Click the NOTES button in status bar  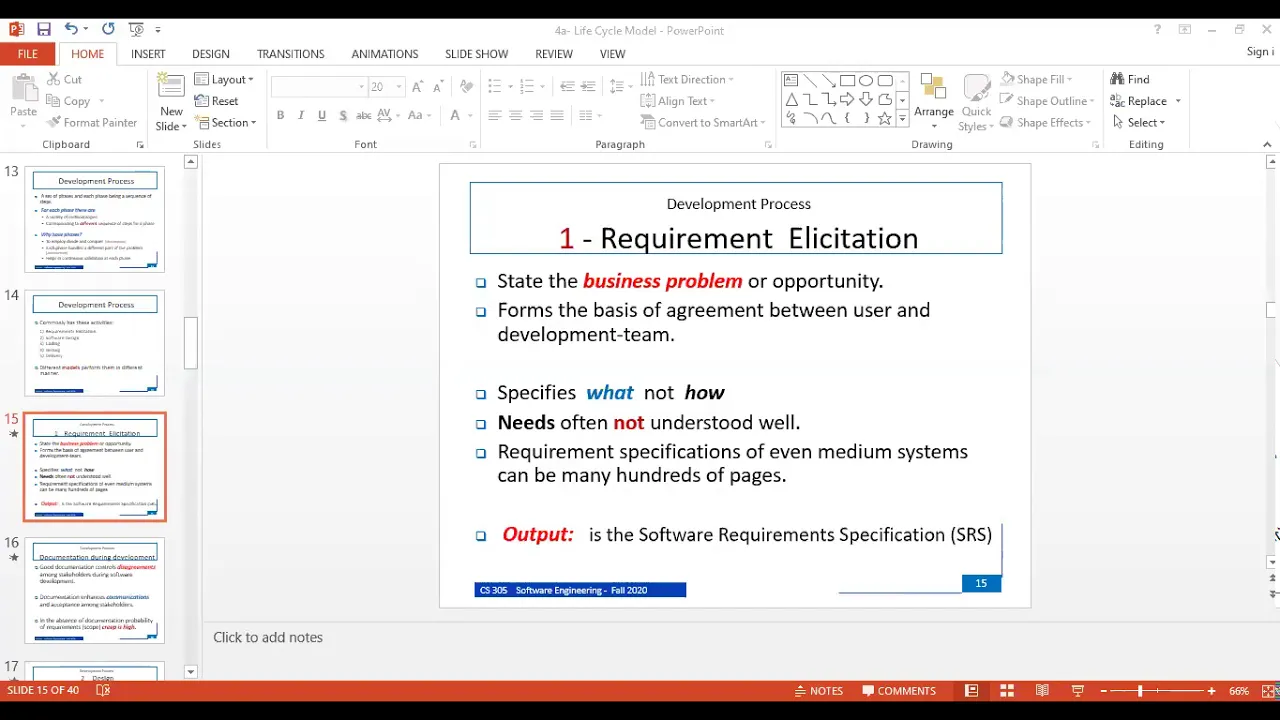click(x=819, y=690)
